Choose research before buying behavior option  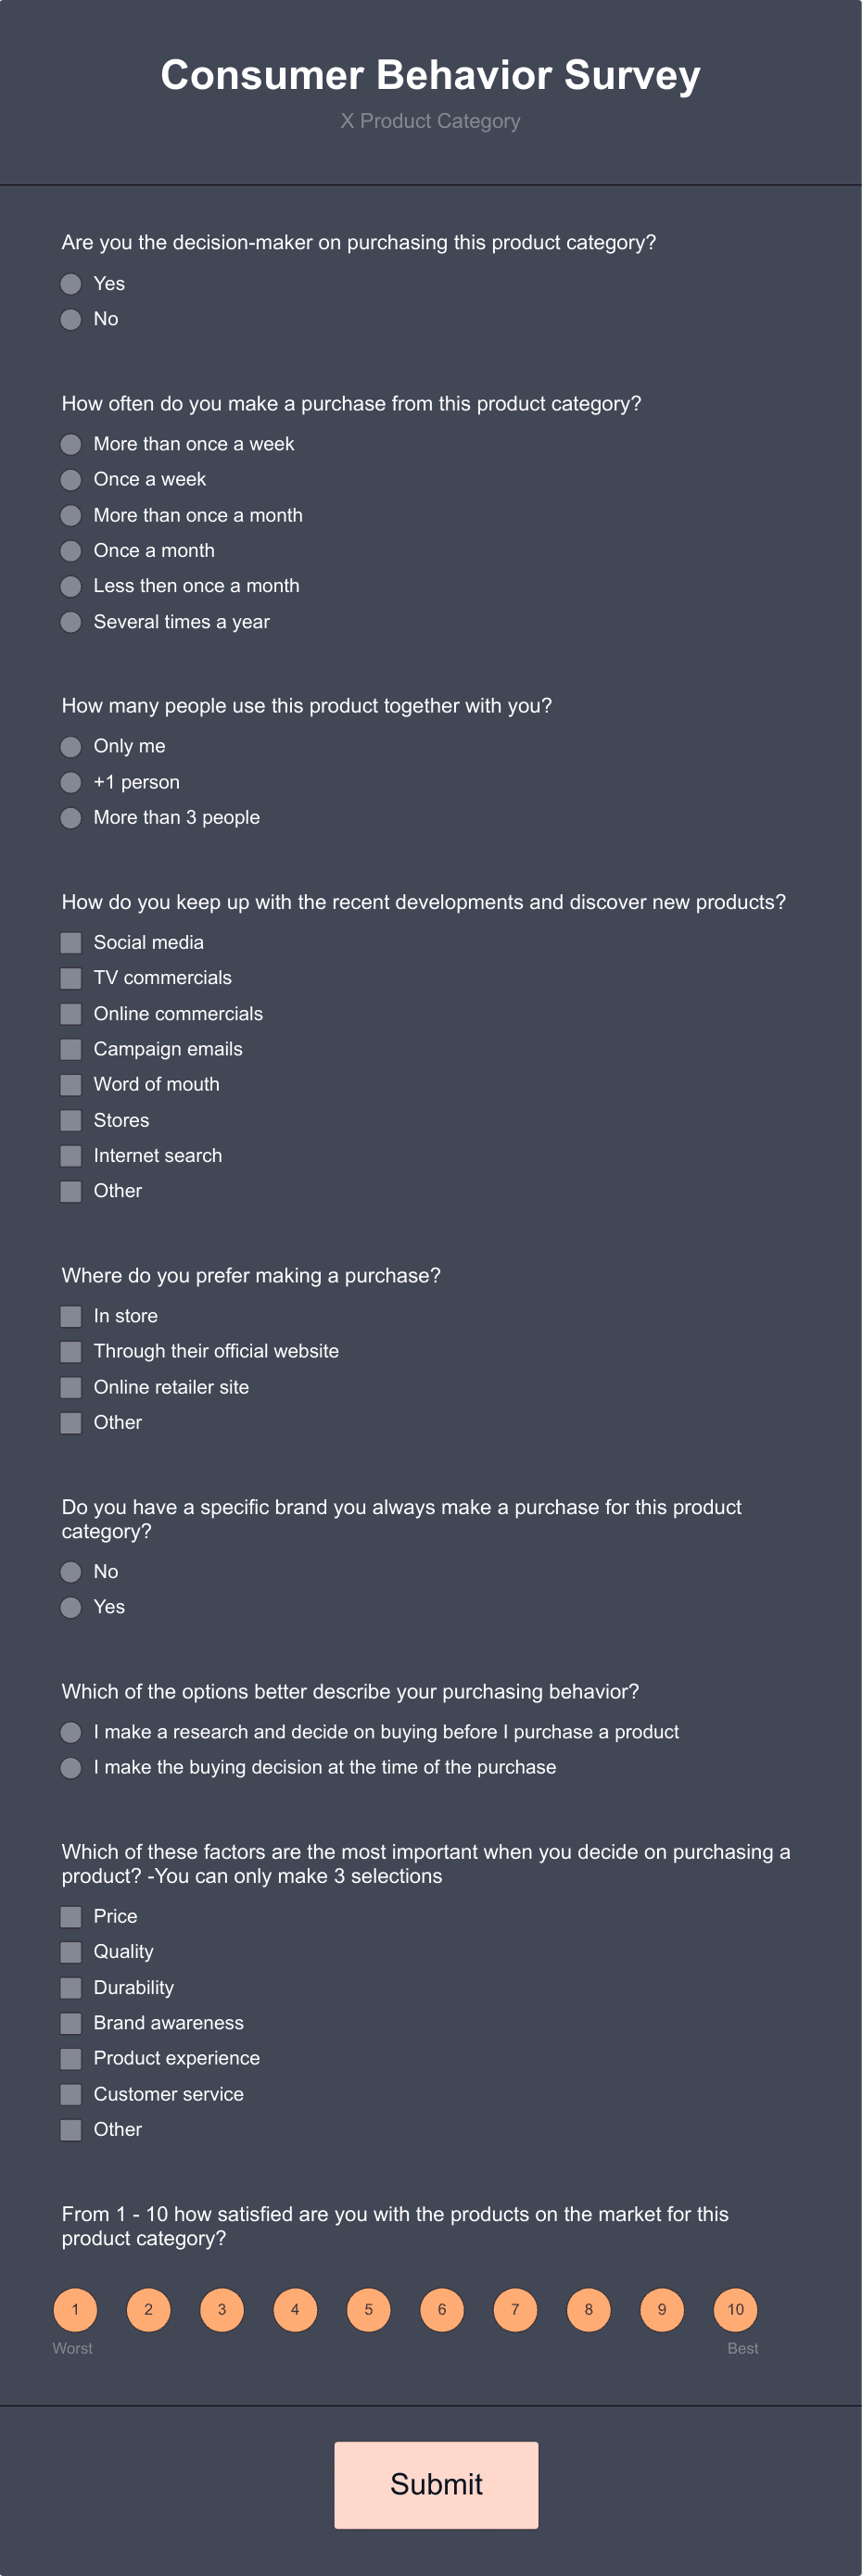tap(71, 1731)
